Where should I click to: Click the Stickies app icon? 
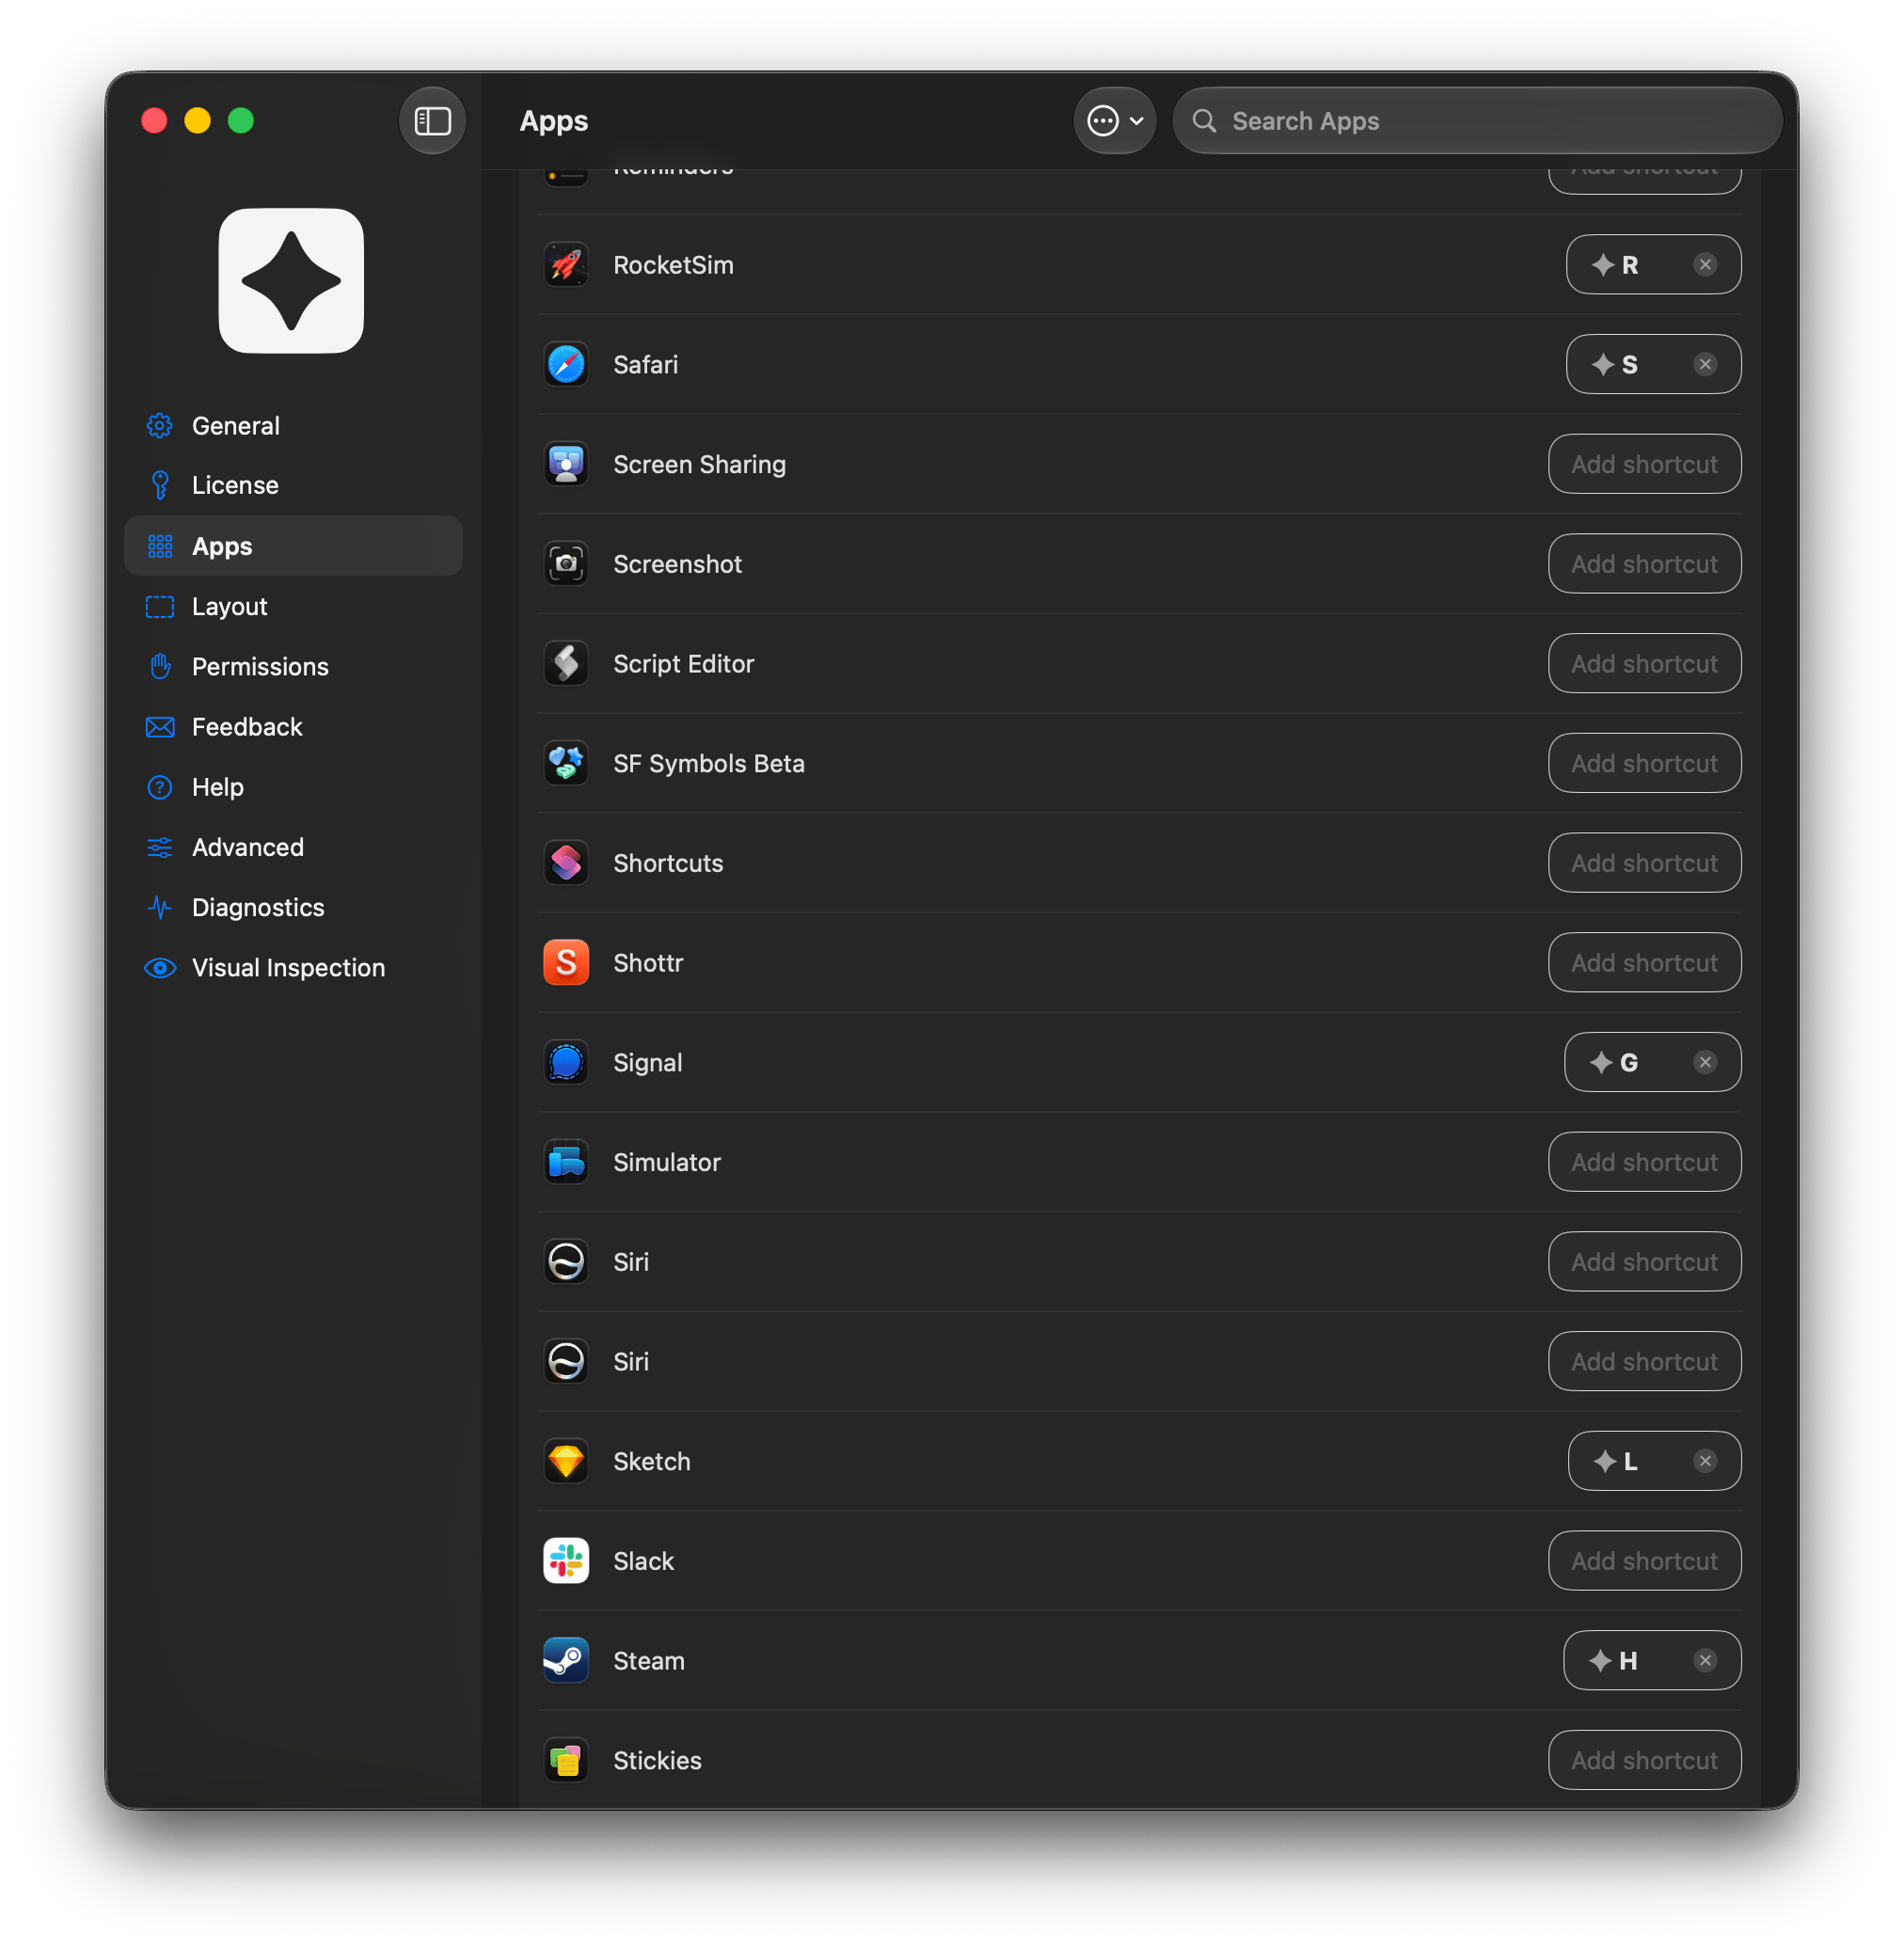[x=566, y=1761]
